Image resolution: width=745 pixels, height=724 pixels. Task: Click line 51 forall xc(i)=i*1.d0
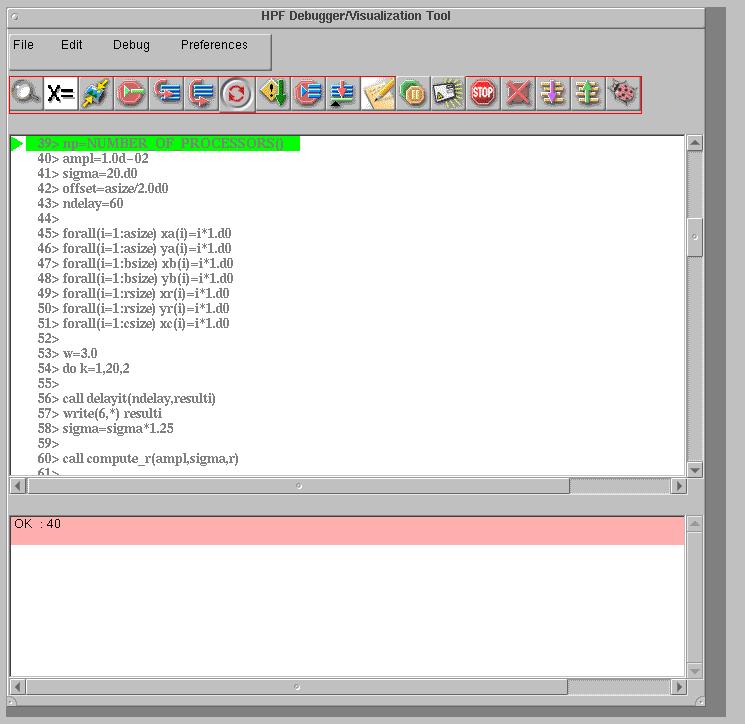[x=134, y=324]
